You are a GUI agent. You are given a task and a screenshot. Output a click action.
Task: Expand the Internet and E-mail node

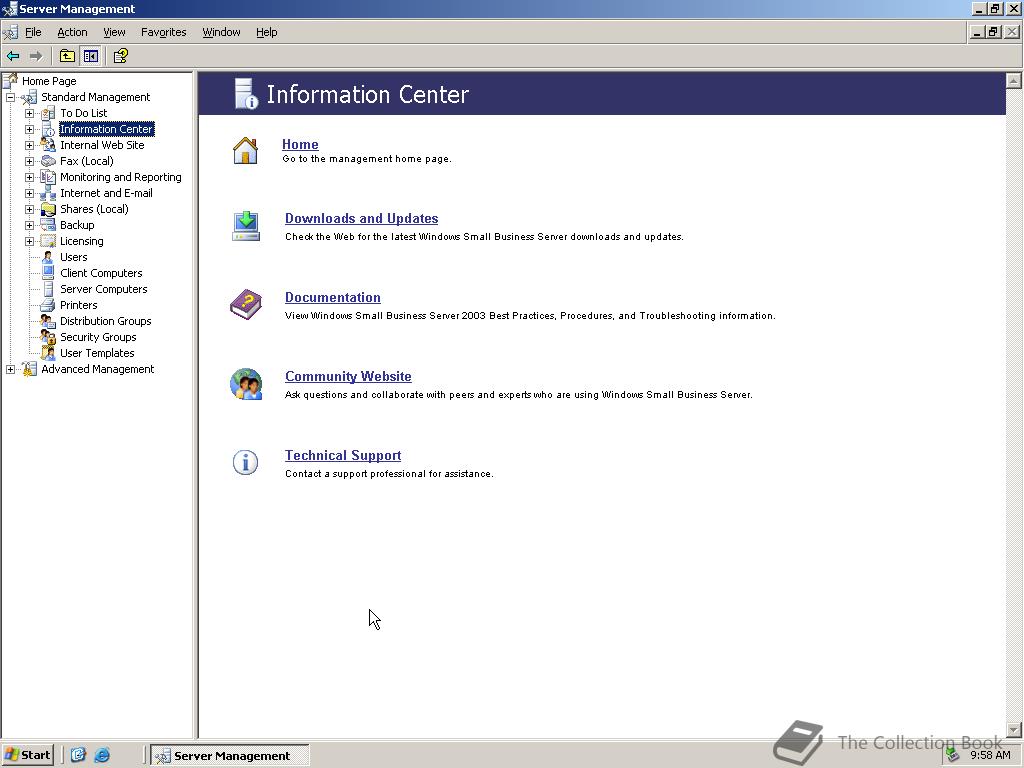coord(29,193)
